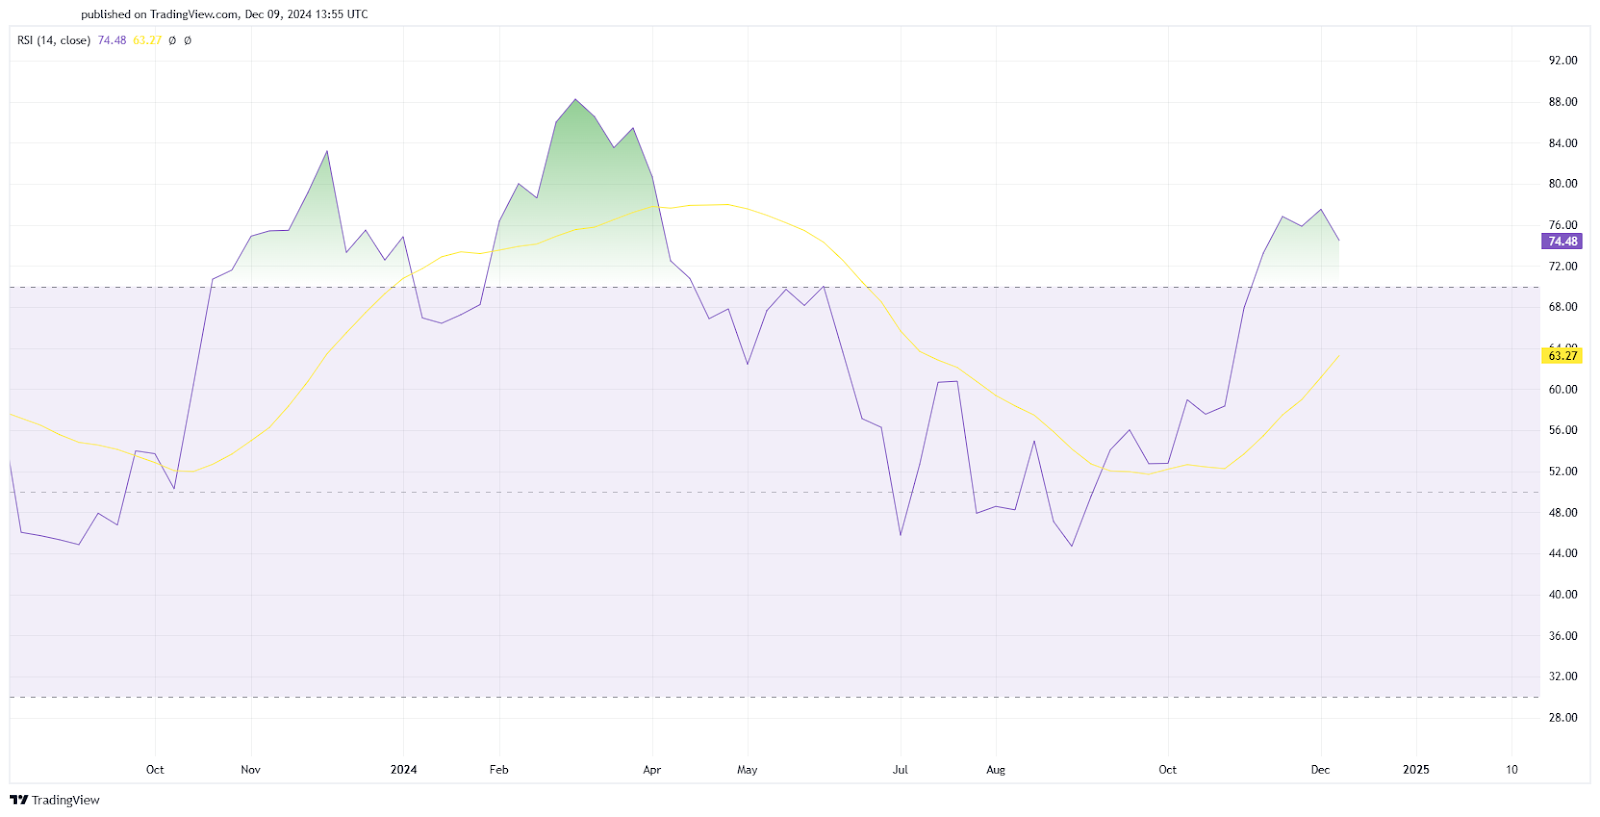Click the yellow 63.27 value in legend
Image resolution: width=1600 pixels, height=817 pixels.
click(x=147, y=41)
